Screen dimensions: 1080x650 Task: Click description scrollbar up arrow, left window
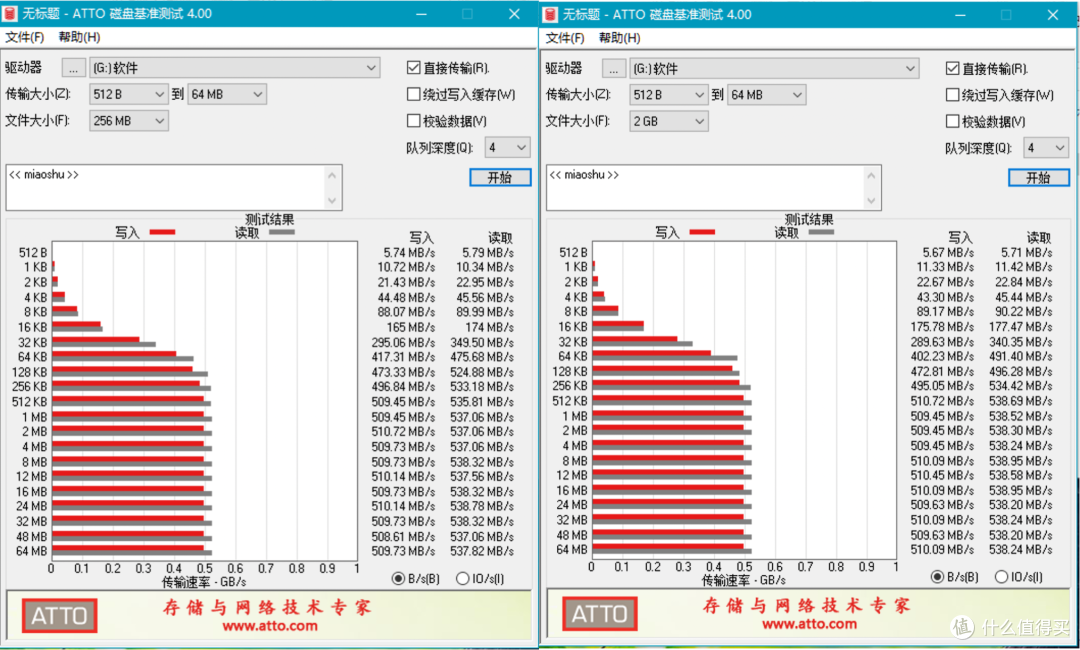coord(332,175)
